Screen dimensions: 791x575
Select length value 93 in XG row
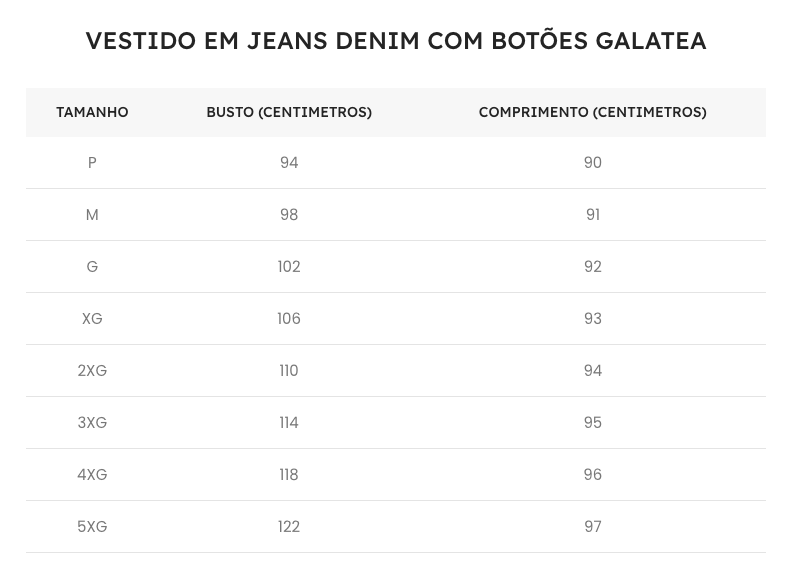(x=593, y=319)
